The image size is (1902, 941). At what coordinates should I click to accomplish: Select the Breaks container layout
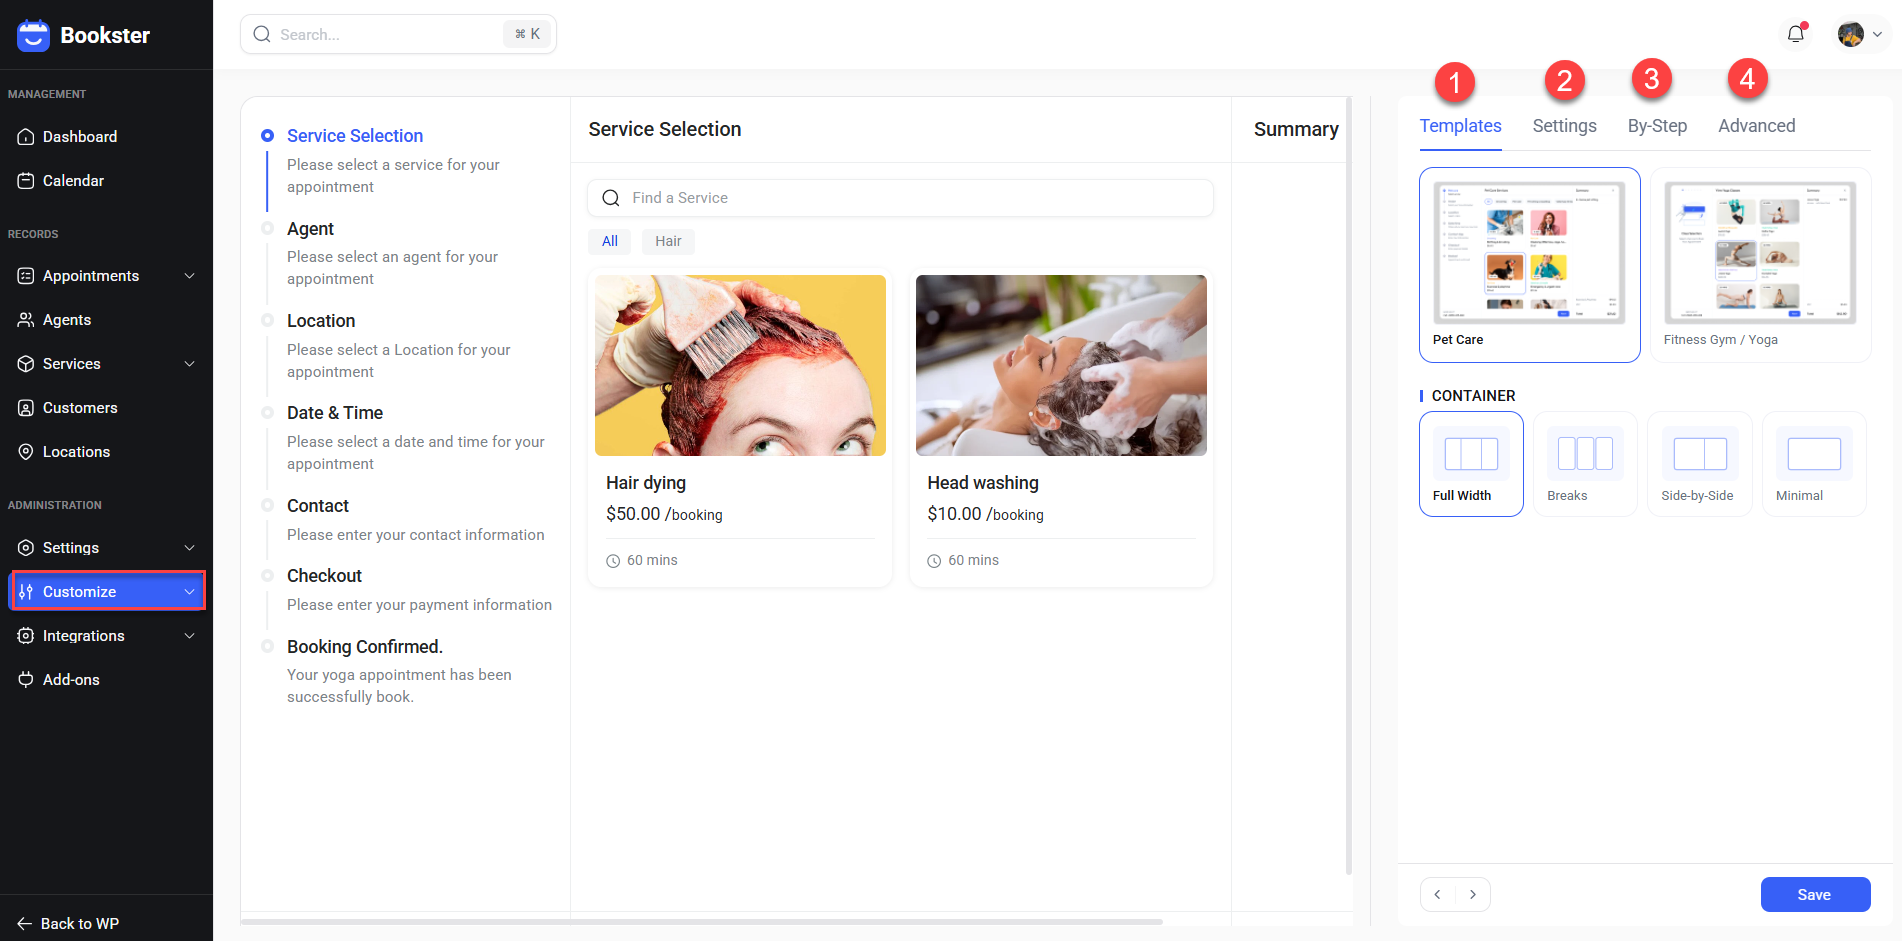click(x=1585, y=464)
